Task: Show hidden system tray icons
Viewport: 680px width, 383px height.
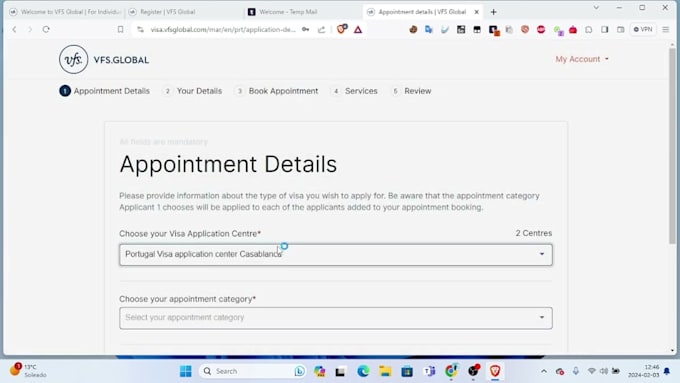Action: 543,371
